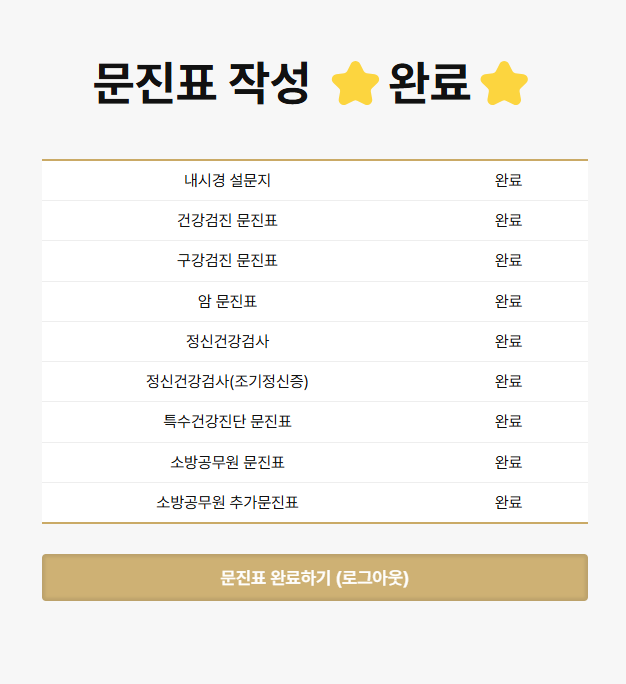Click the star icon left of 완료 heading
The image size is (626, 684).
click(355, 83)
